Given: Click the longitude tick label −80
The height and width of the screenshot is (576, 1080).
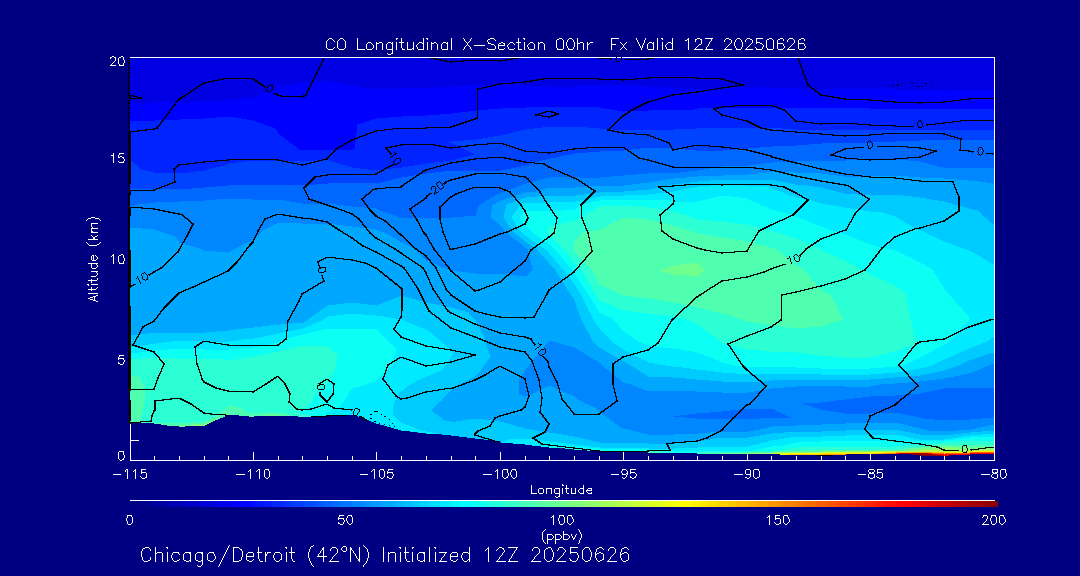Looking at the screenshot, I should [994, 475].
